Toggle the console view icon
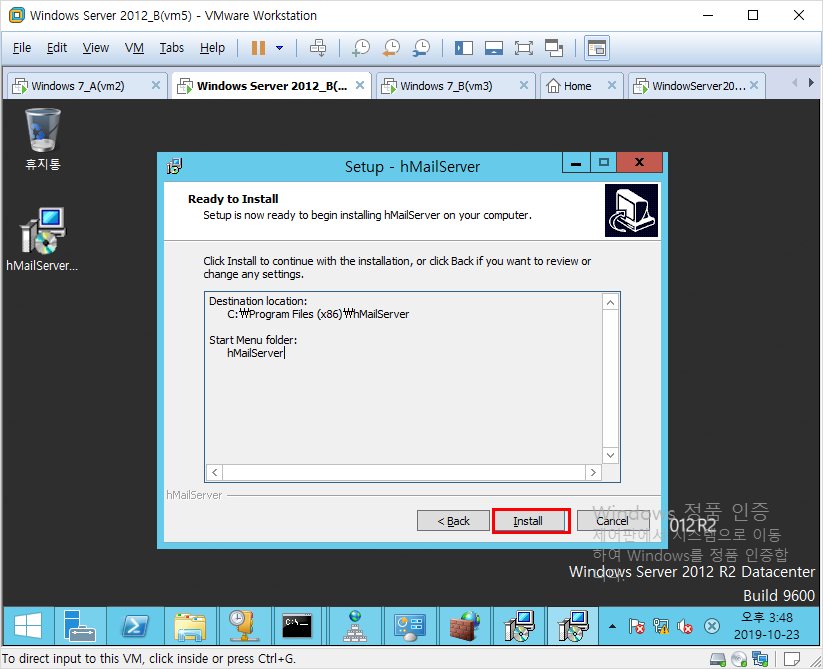823x669 pixels. [x=597, y=48]
